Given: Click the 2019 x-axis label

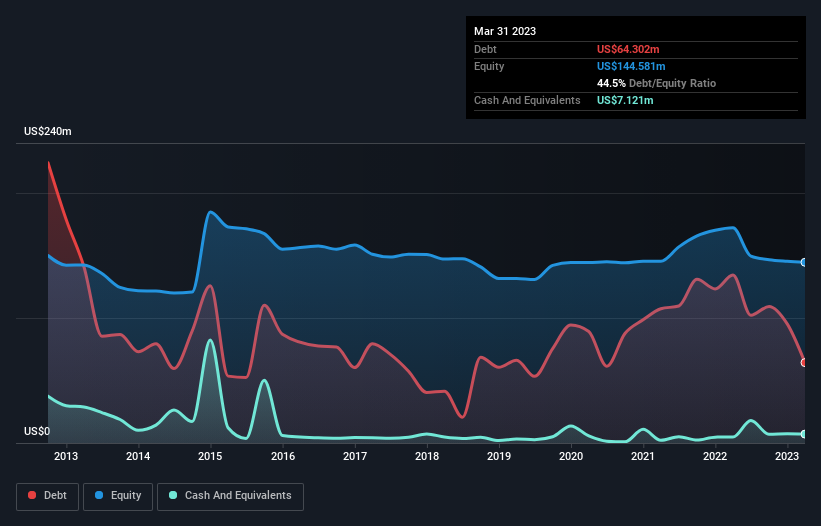Looking at the screenshot, I should pyautogui.click(x=499, y=456).
